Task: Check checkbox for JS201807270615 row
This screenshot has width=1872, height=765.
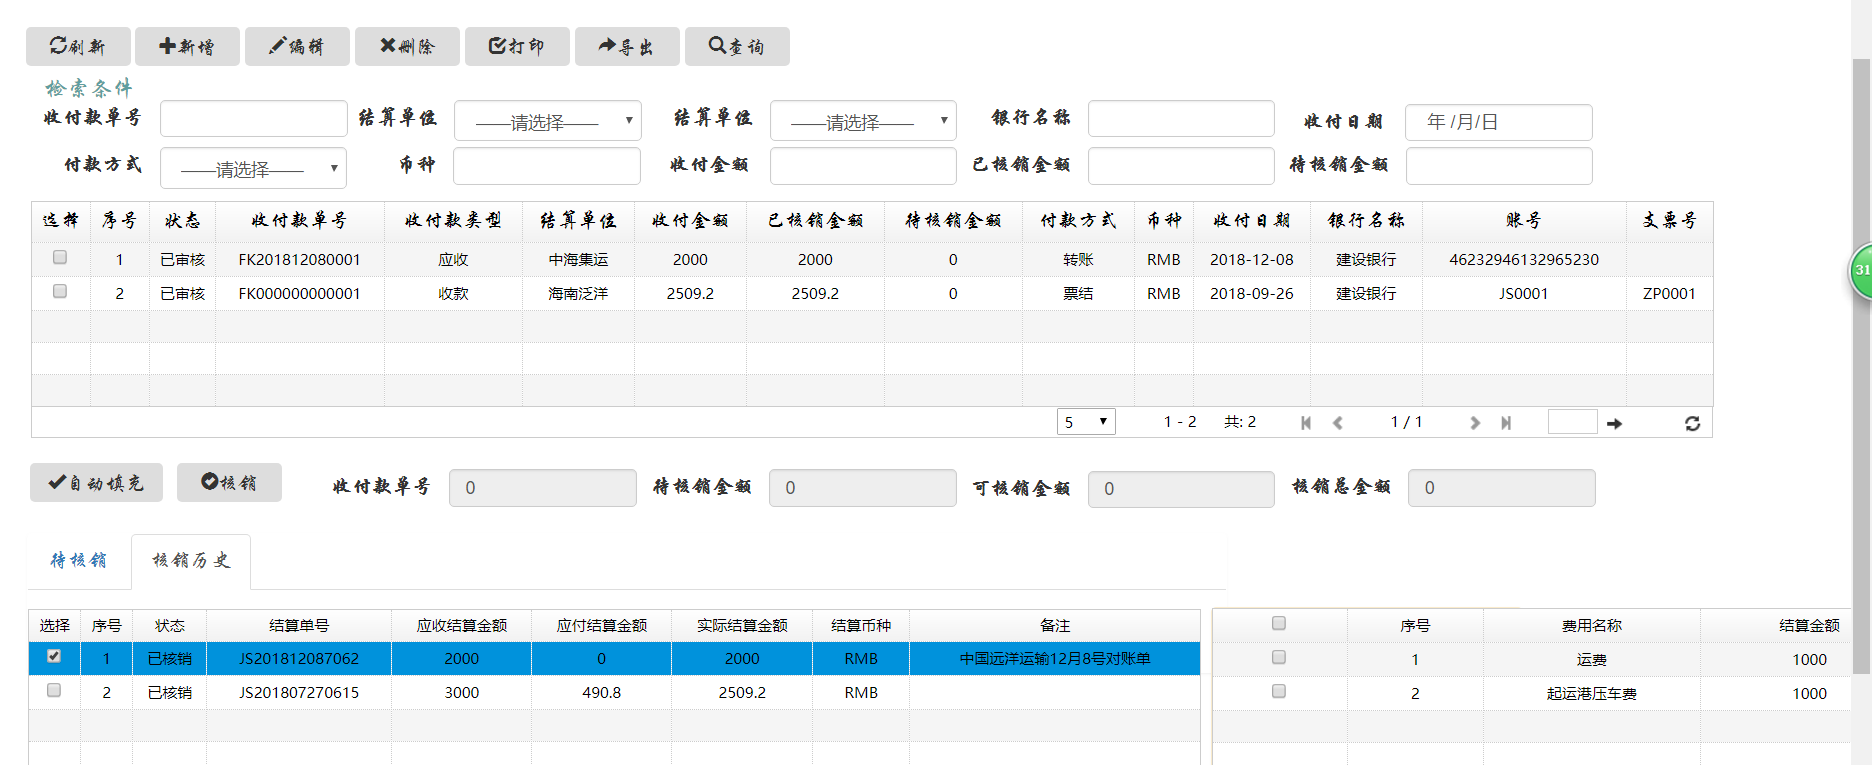Action: (54, 691)
